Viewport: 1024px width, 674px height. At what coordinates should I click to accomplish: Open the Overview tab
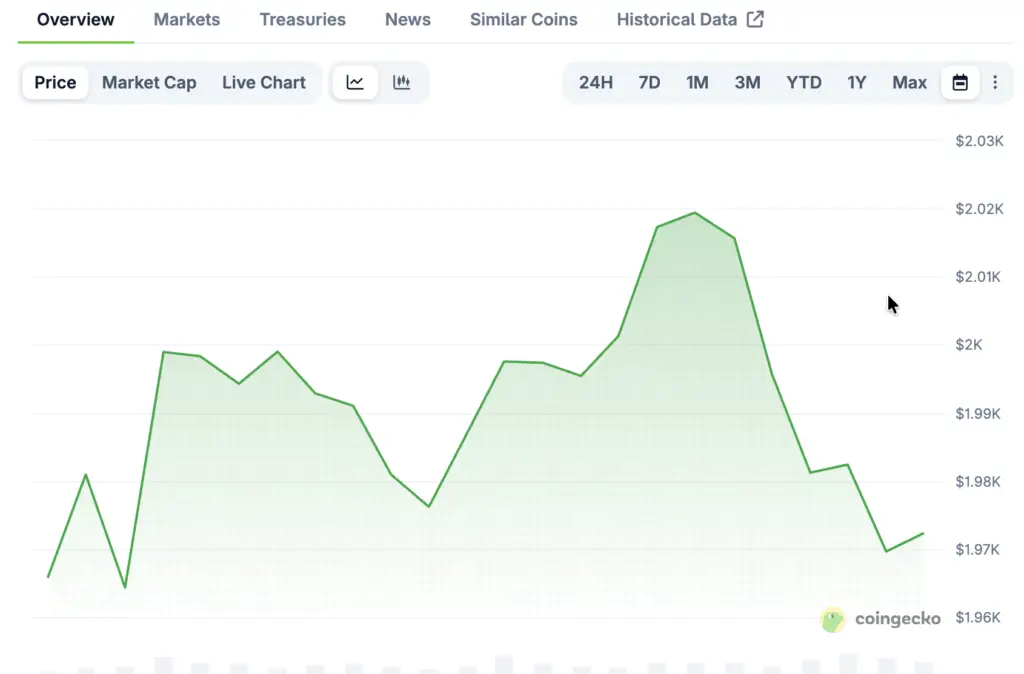(x=76, y=19)
